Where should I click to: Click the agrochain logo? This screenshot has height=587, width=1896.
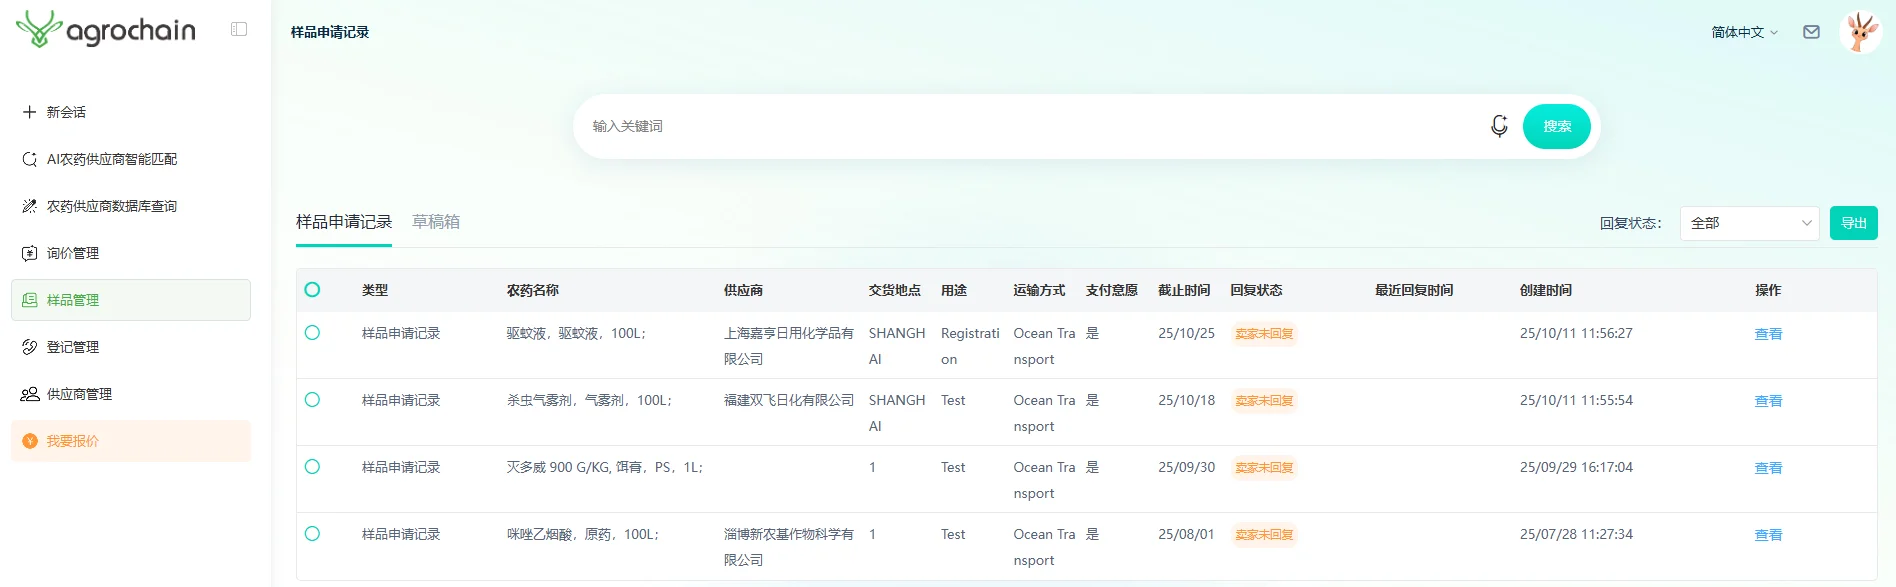tap(106, 29)
